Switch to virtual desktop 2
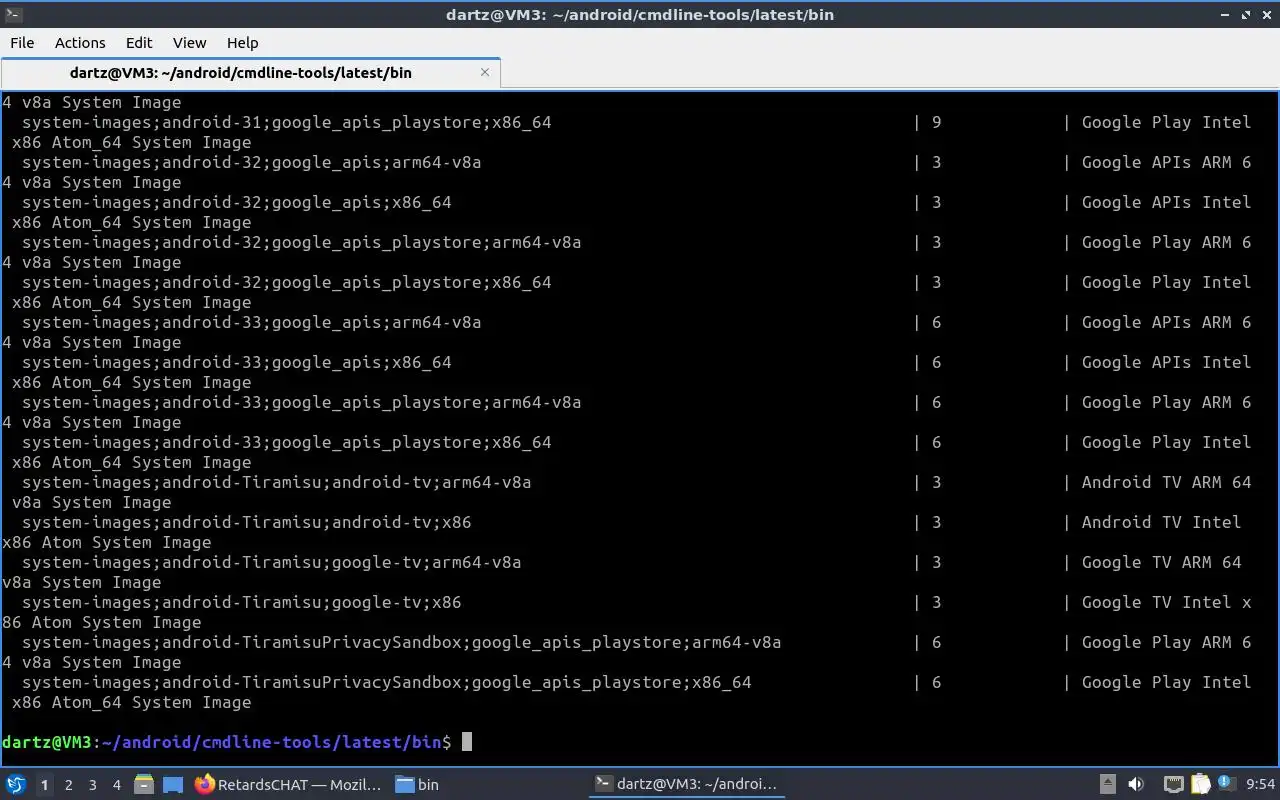The width and height of the screenshot is (1280, 800). (68, 785)
